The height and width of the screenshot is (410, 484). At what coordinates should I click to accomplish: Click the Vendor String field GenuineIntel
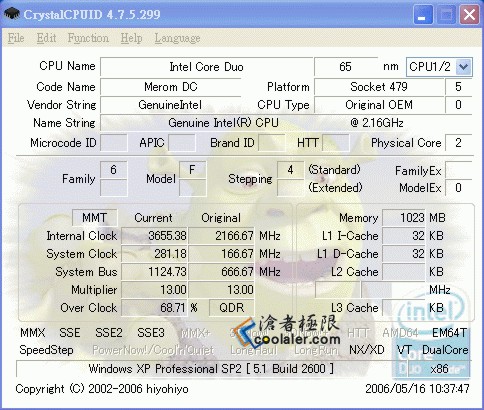pyautogui.click(x=171, y=105)
